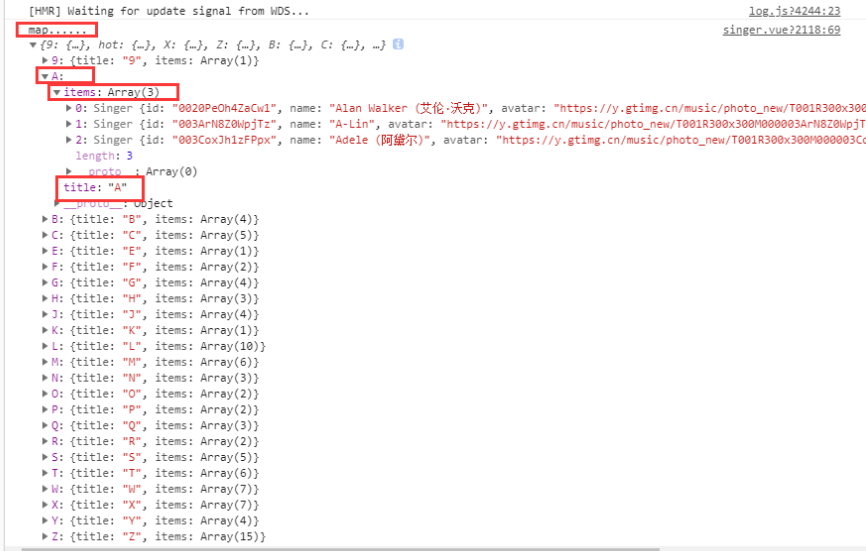Expand the Y key entry
This screenshot has height=551, width=866.
coord(45,521)
